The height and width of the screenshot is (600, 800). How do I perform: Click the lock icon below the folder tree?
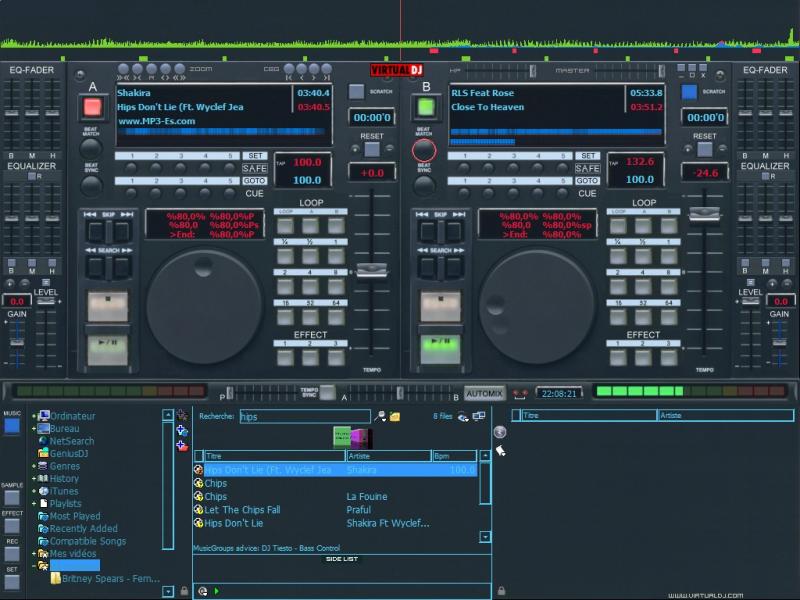pyautogui.click(x=182, y=591)
